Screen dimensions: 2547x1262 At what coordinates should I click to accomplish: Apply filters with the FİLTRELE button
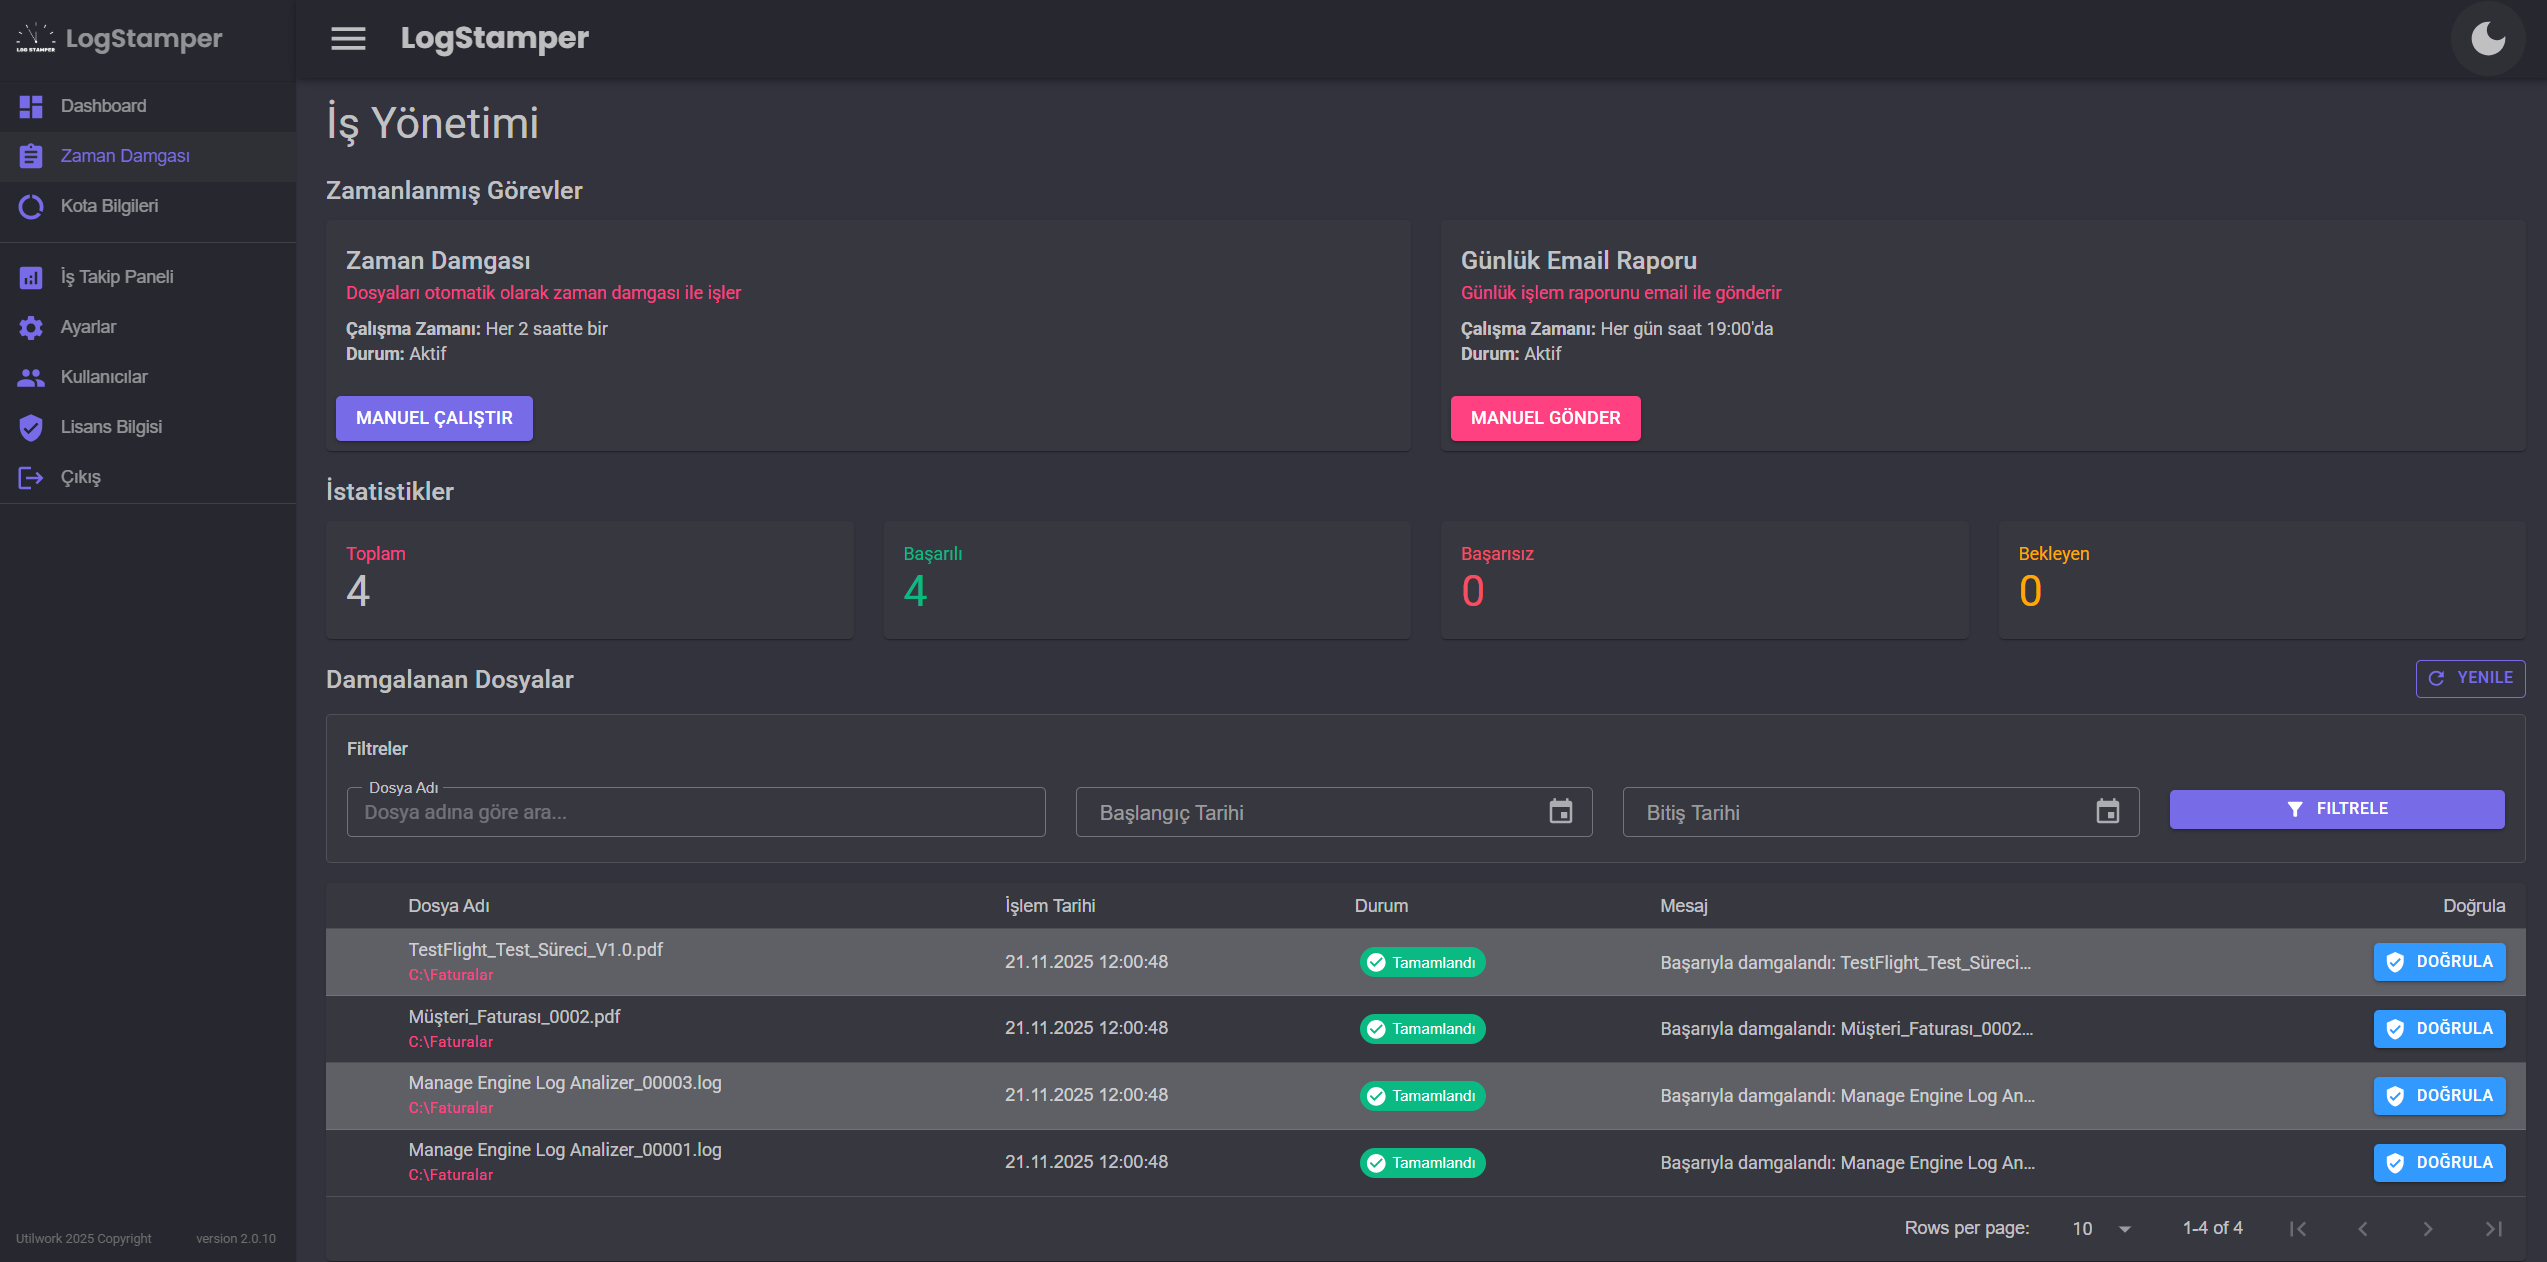(2337, 809)
